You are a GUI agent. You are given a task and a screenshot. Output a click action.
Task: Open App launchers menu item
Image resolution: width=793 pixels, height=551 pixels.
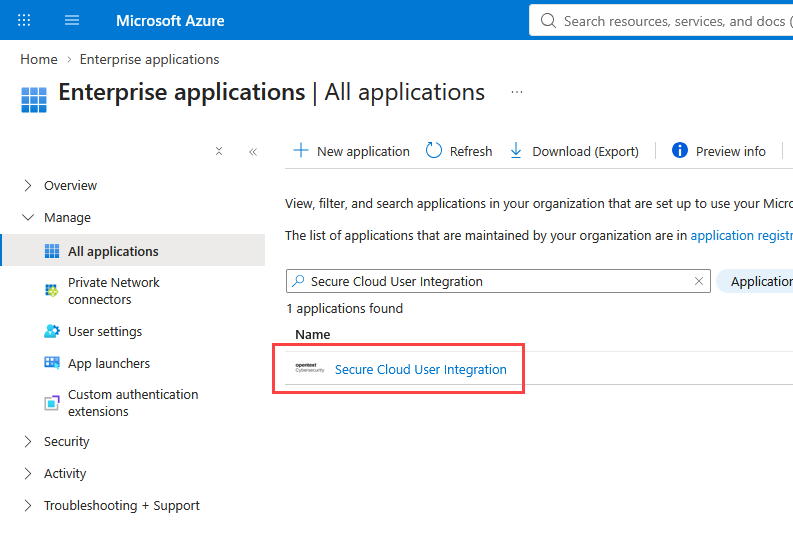click(109, 363)
